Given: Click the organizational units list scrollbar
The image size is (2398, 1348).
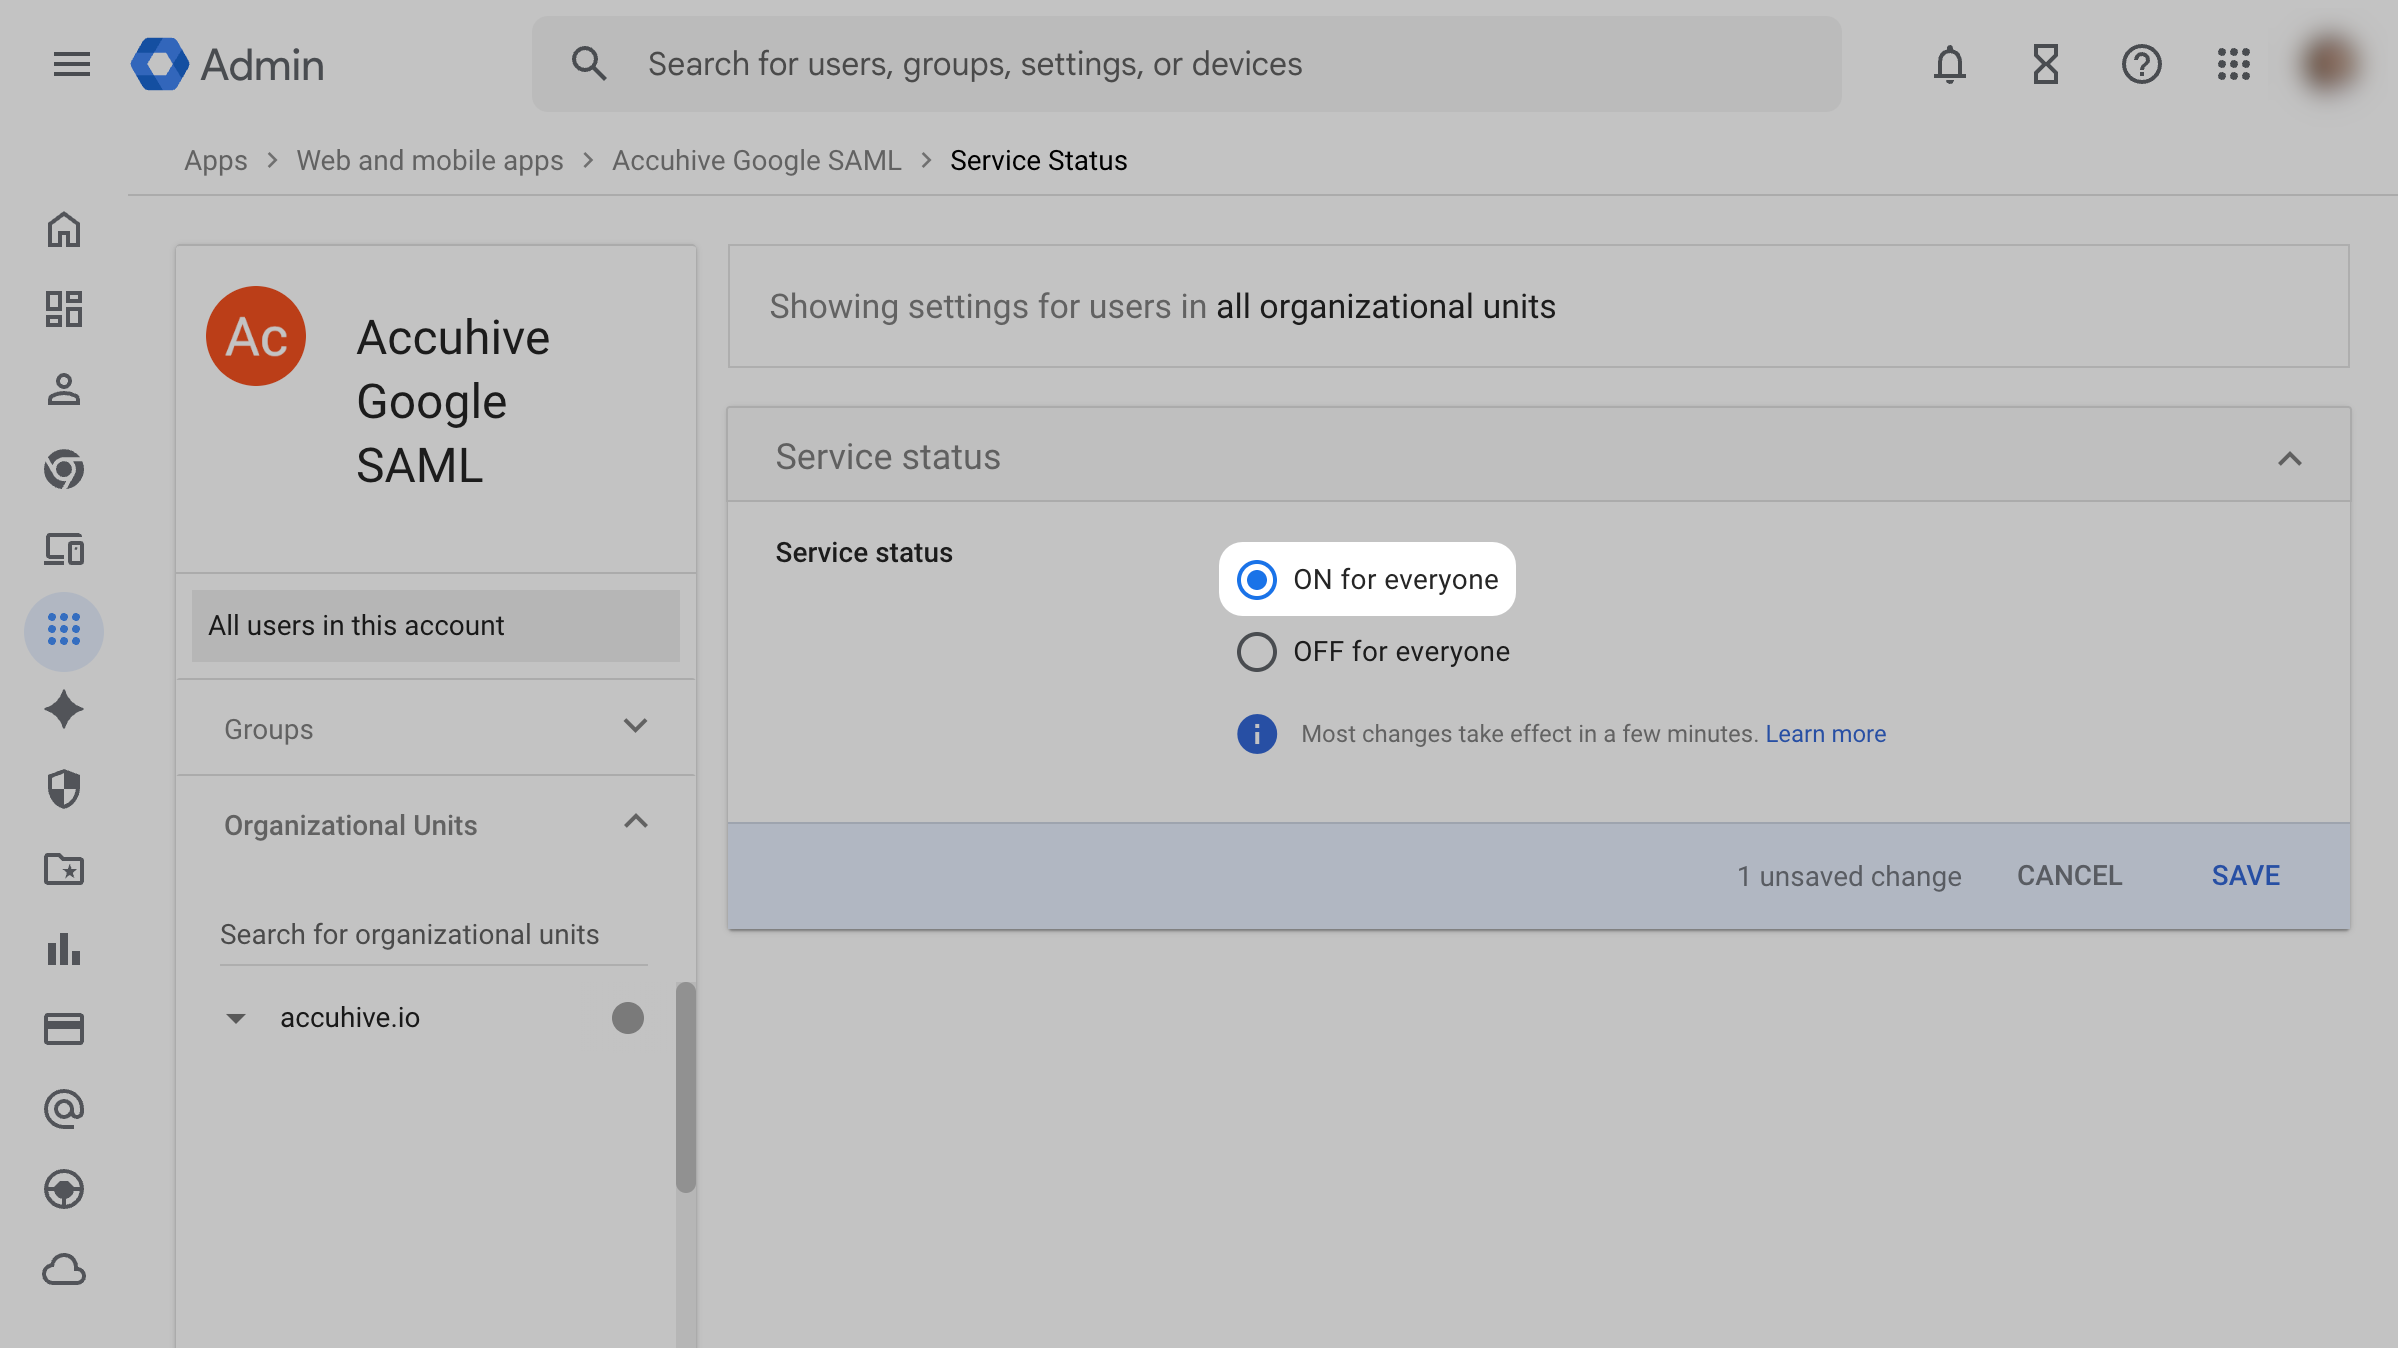Looking at the screenshot, I should (x=685, y=1087).
